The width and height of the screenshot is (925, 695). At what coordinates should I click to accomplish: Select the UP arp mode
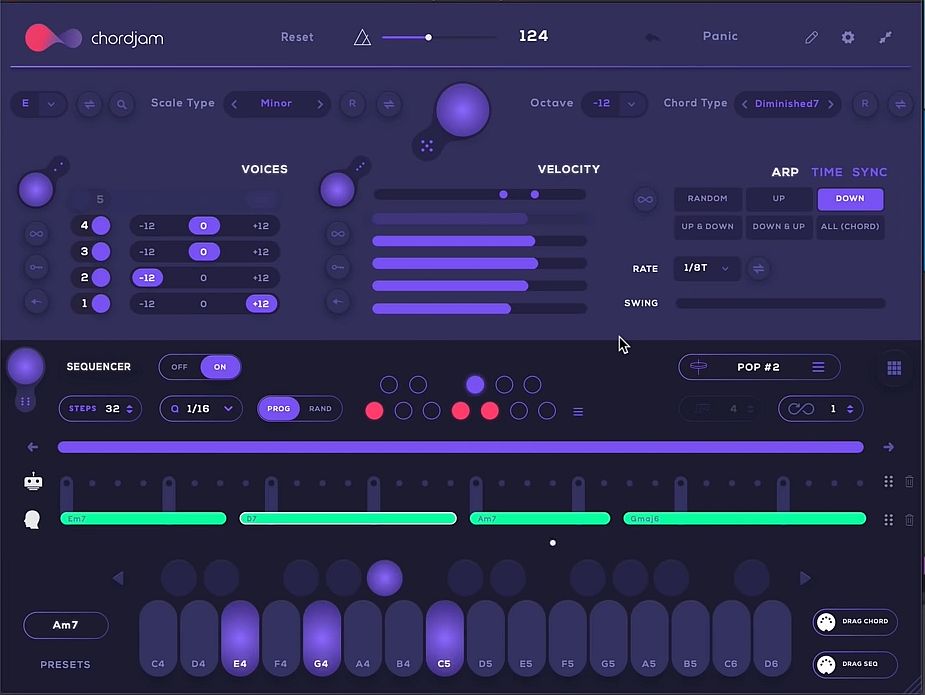[779, 199]
